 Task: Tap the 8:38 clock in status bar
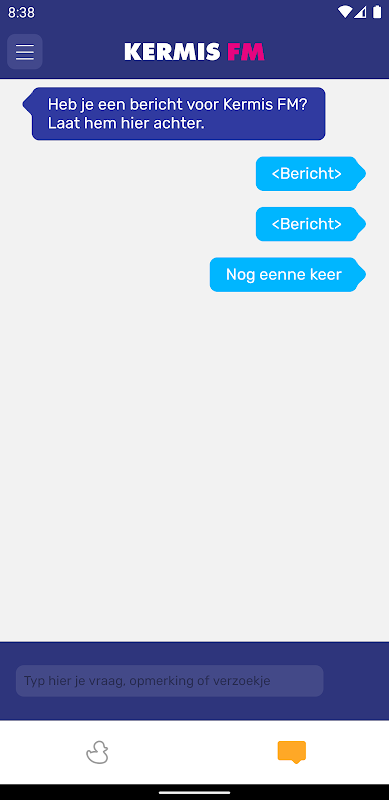(x=21, y=12)
